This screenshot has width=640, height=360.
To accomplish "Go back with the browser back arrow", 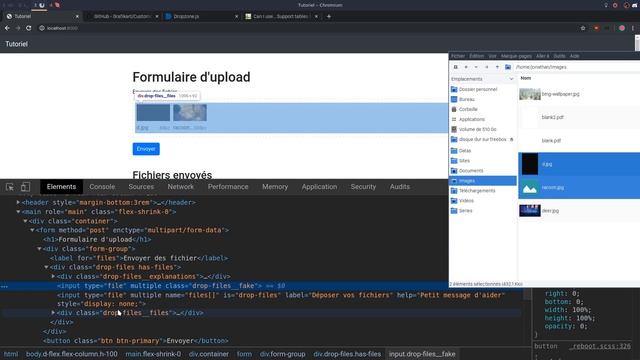I will point(7,28).
